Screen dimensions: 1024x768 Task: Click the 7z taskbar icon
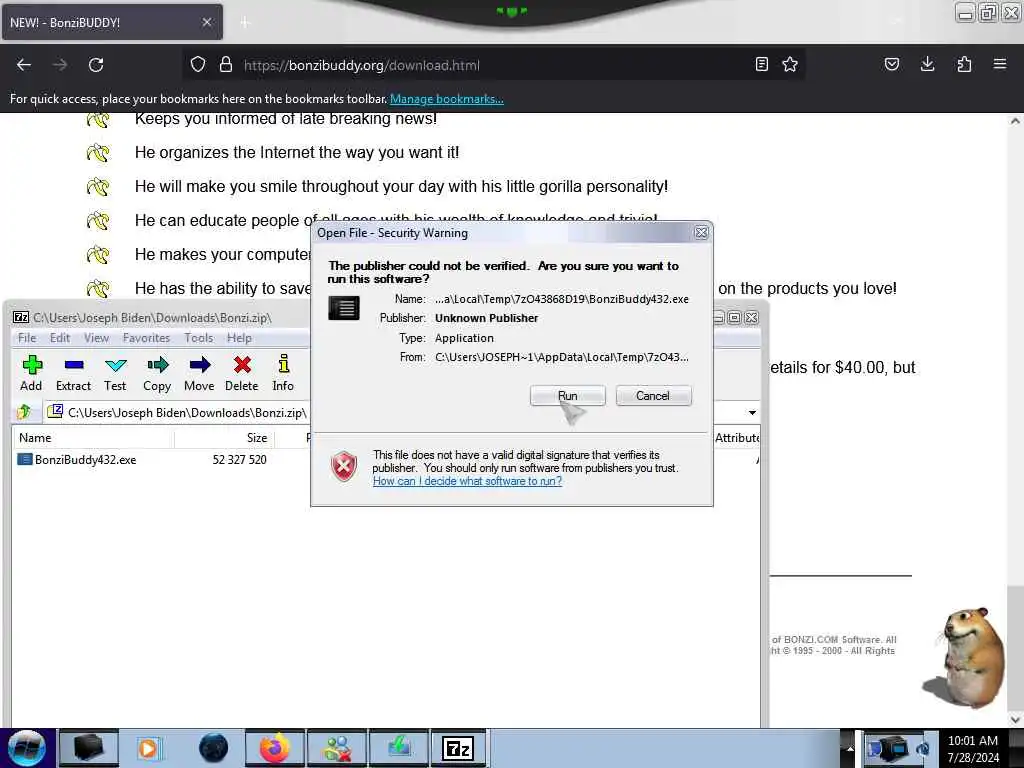(x=458, y=748)
